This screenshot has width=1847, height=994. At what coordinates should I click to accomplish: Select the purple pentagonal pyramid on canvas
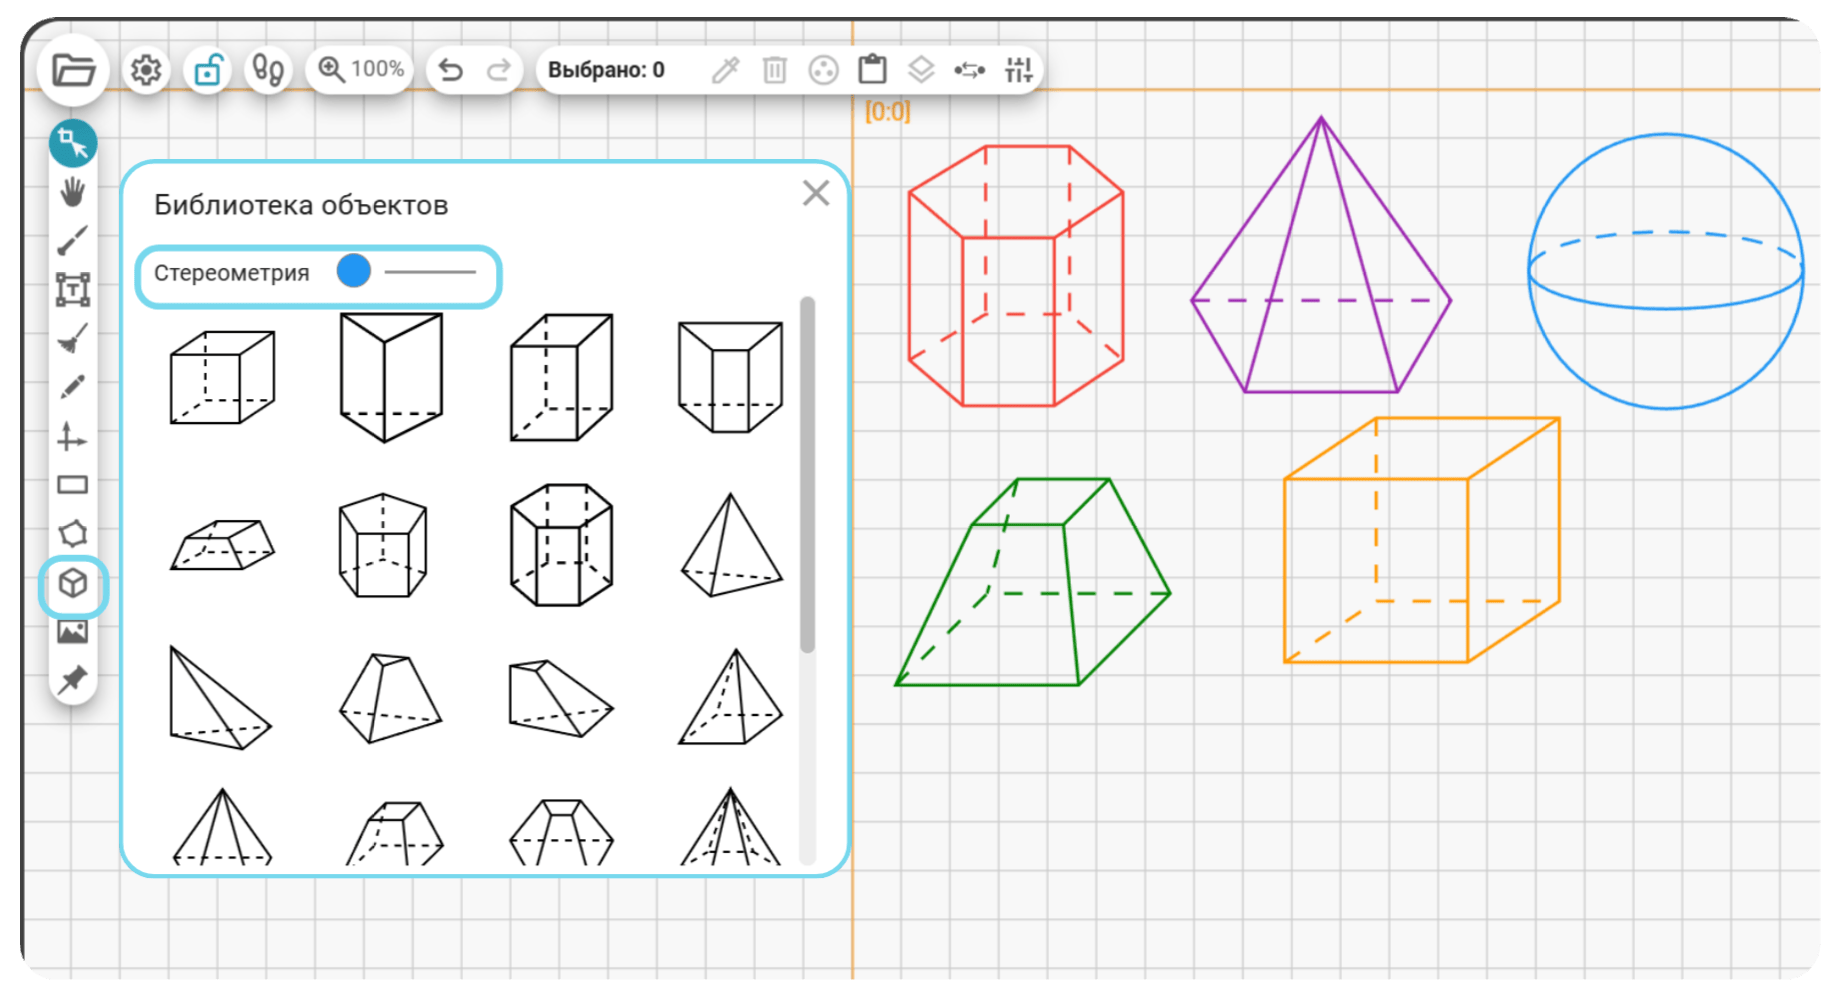(x=1320, y=255)
